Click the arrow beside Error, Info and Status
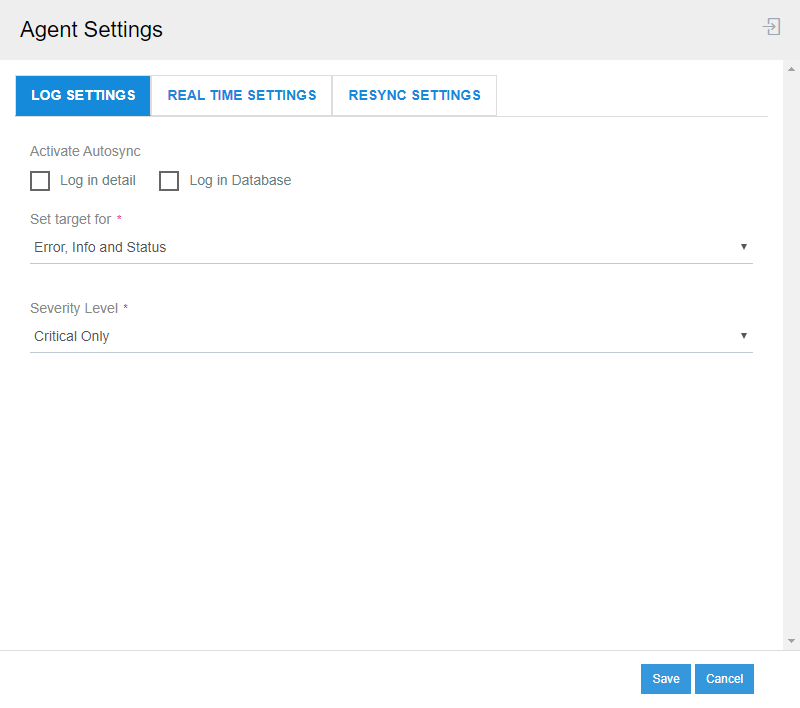 [x=743, y=247]
